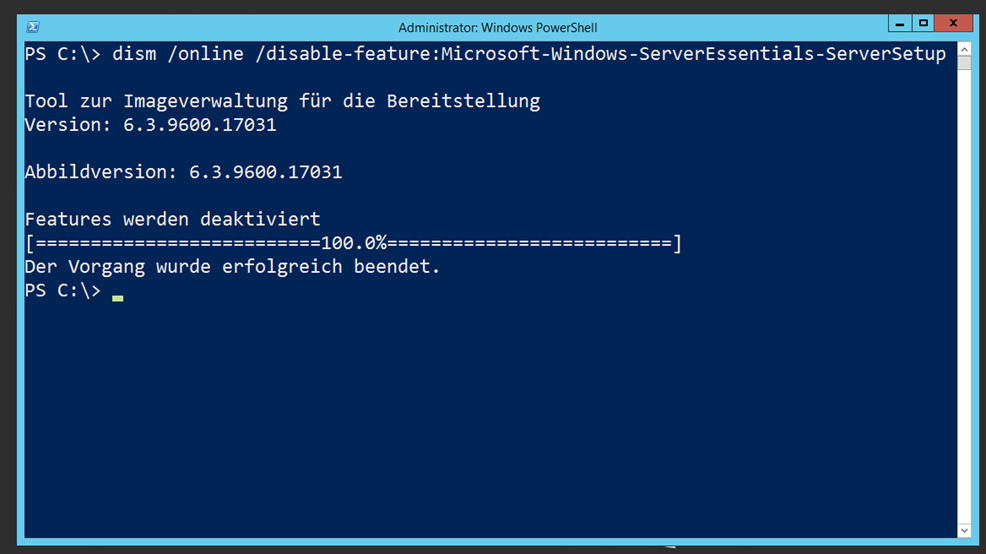Click the vertical scrollbar thumb
986x554 pixels.
coord(964,63)
